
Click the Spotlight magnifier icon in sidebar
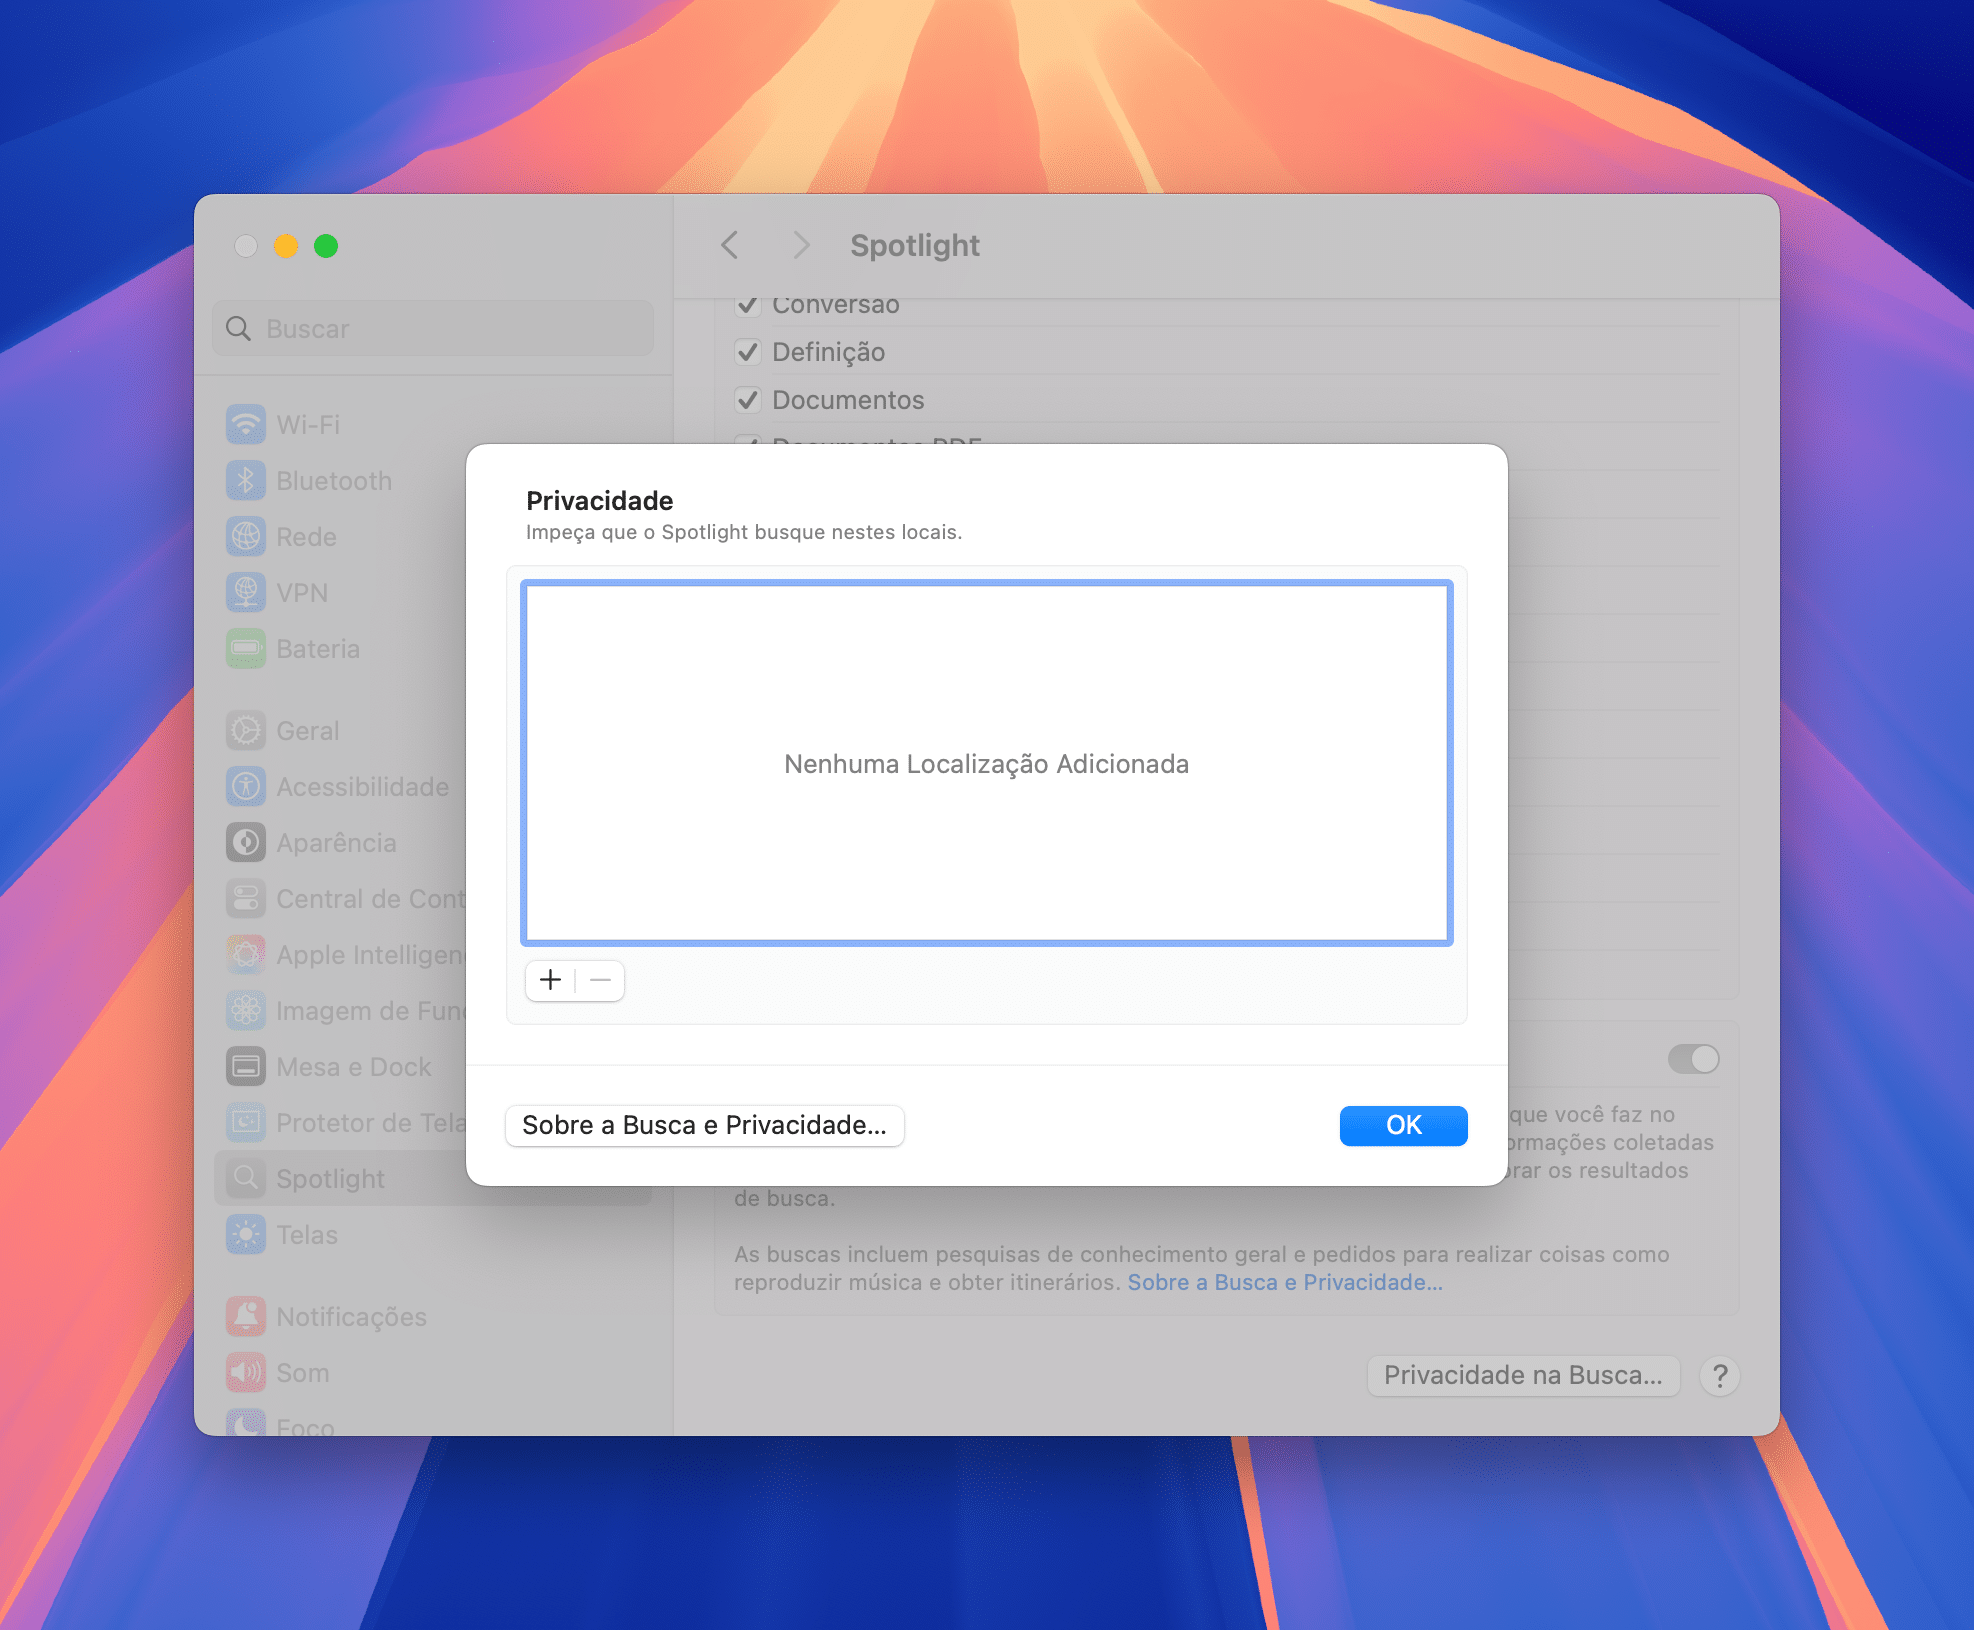[245, 1178]
